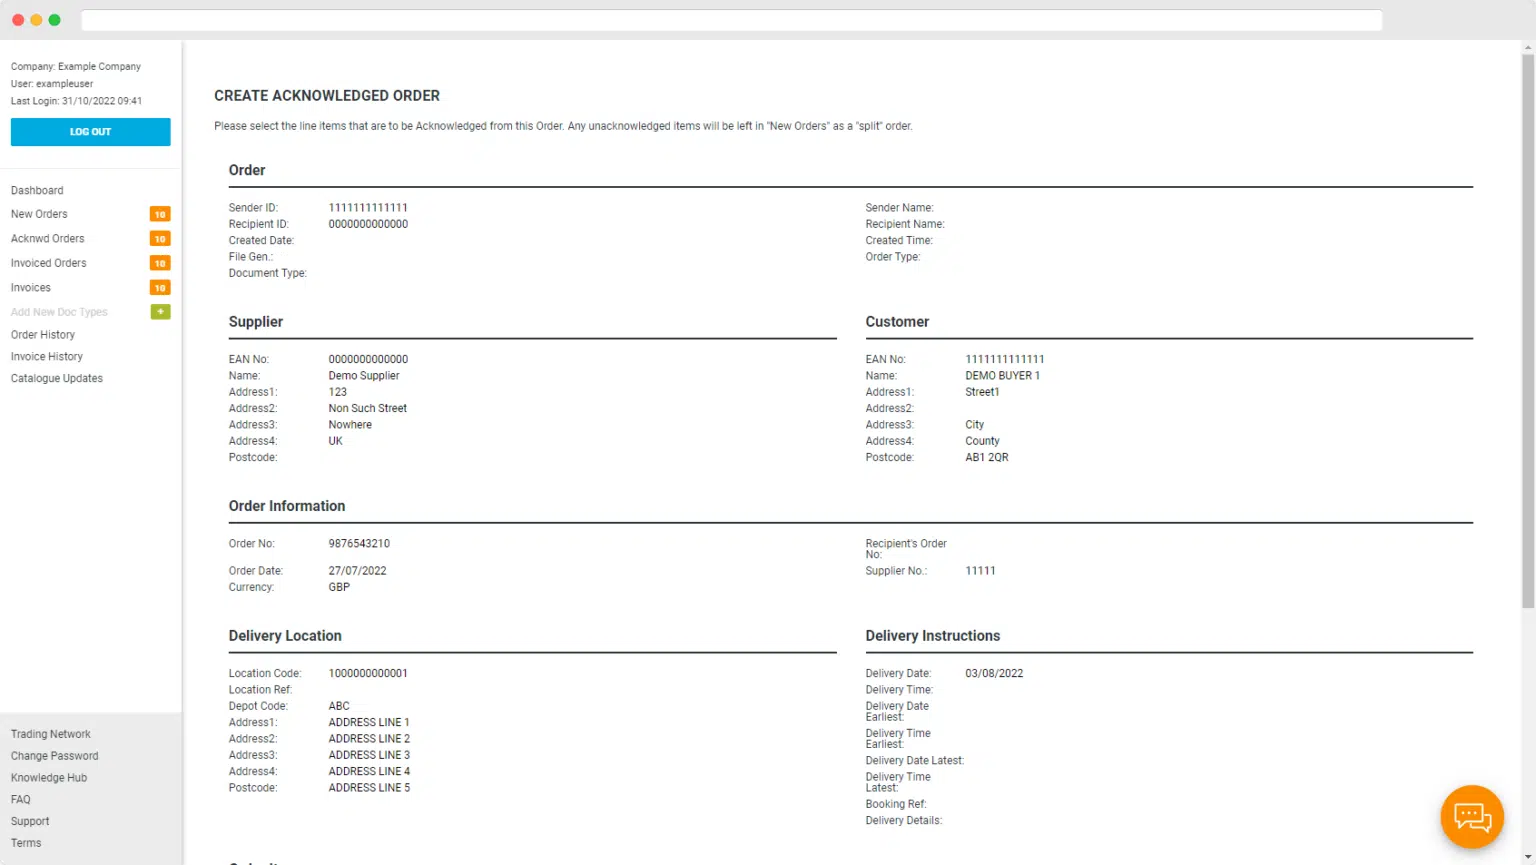Click the Acknwd Orders count badge
The image size is (1536, 865).
click(x=160, y=239)
